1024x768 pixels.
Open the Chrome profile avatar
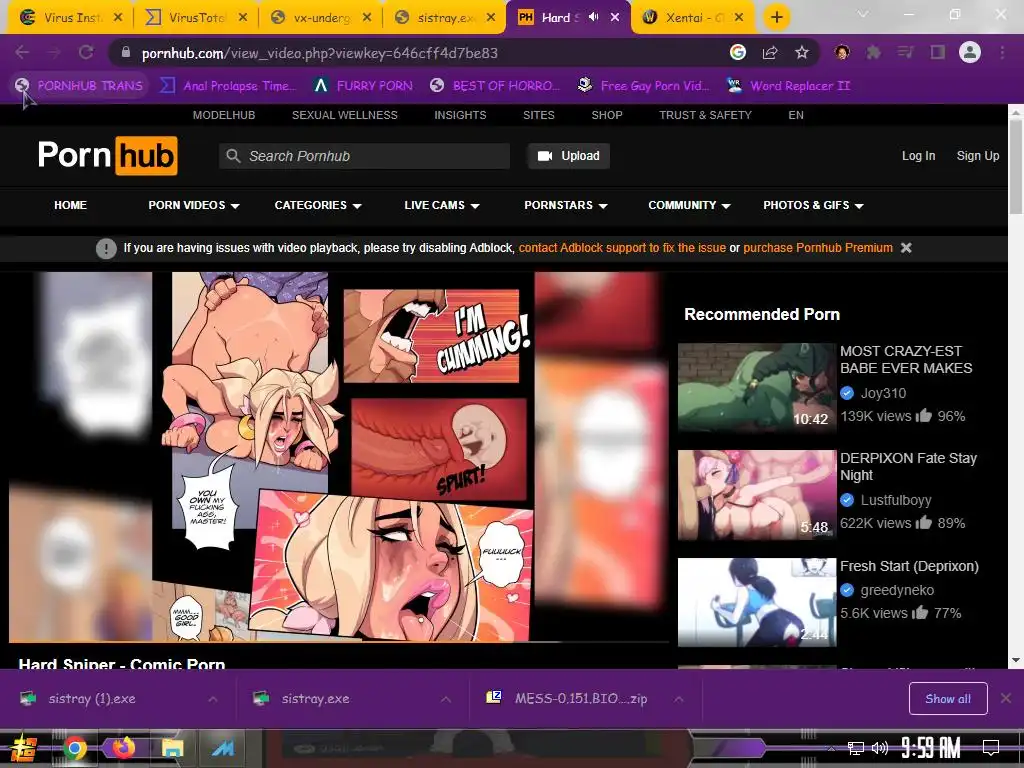click(x=970, y=52)
